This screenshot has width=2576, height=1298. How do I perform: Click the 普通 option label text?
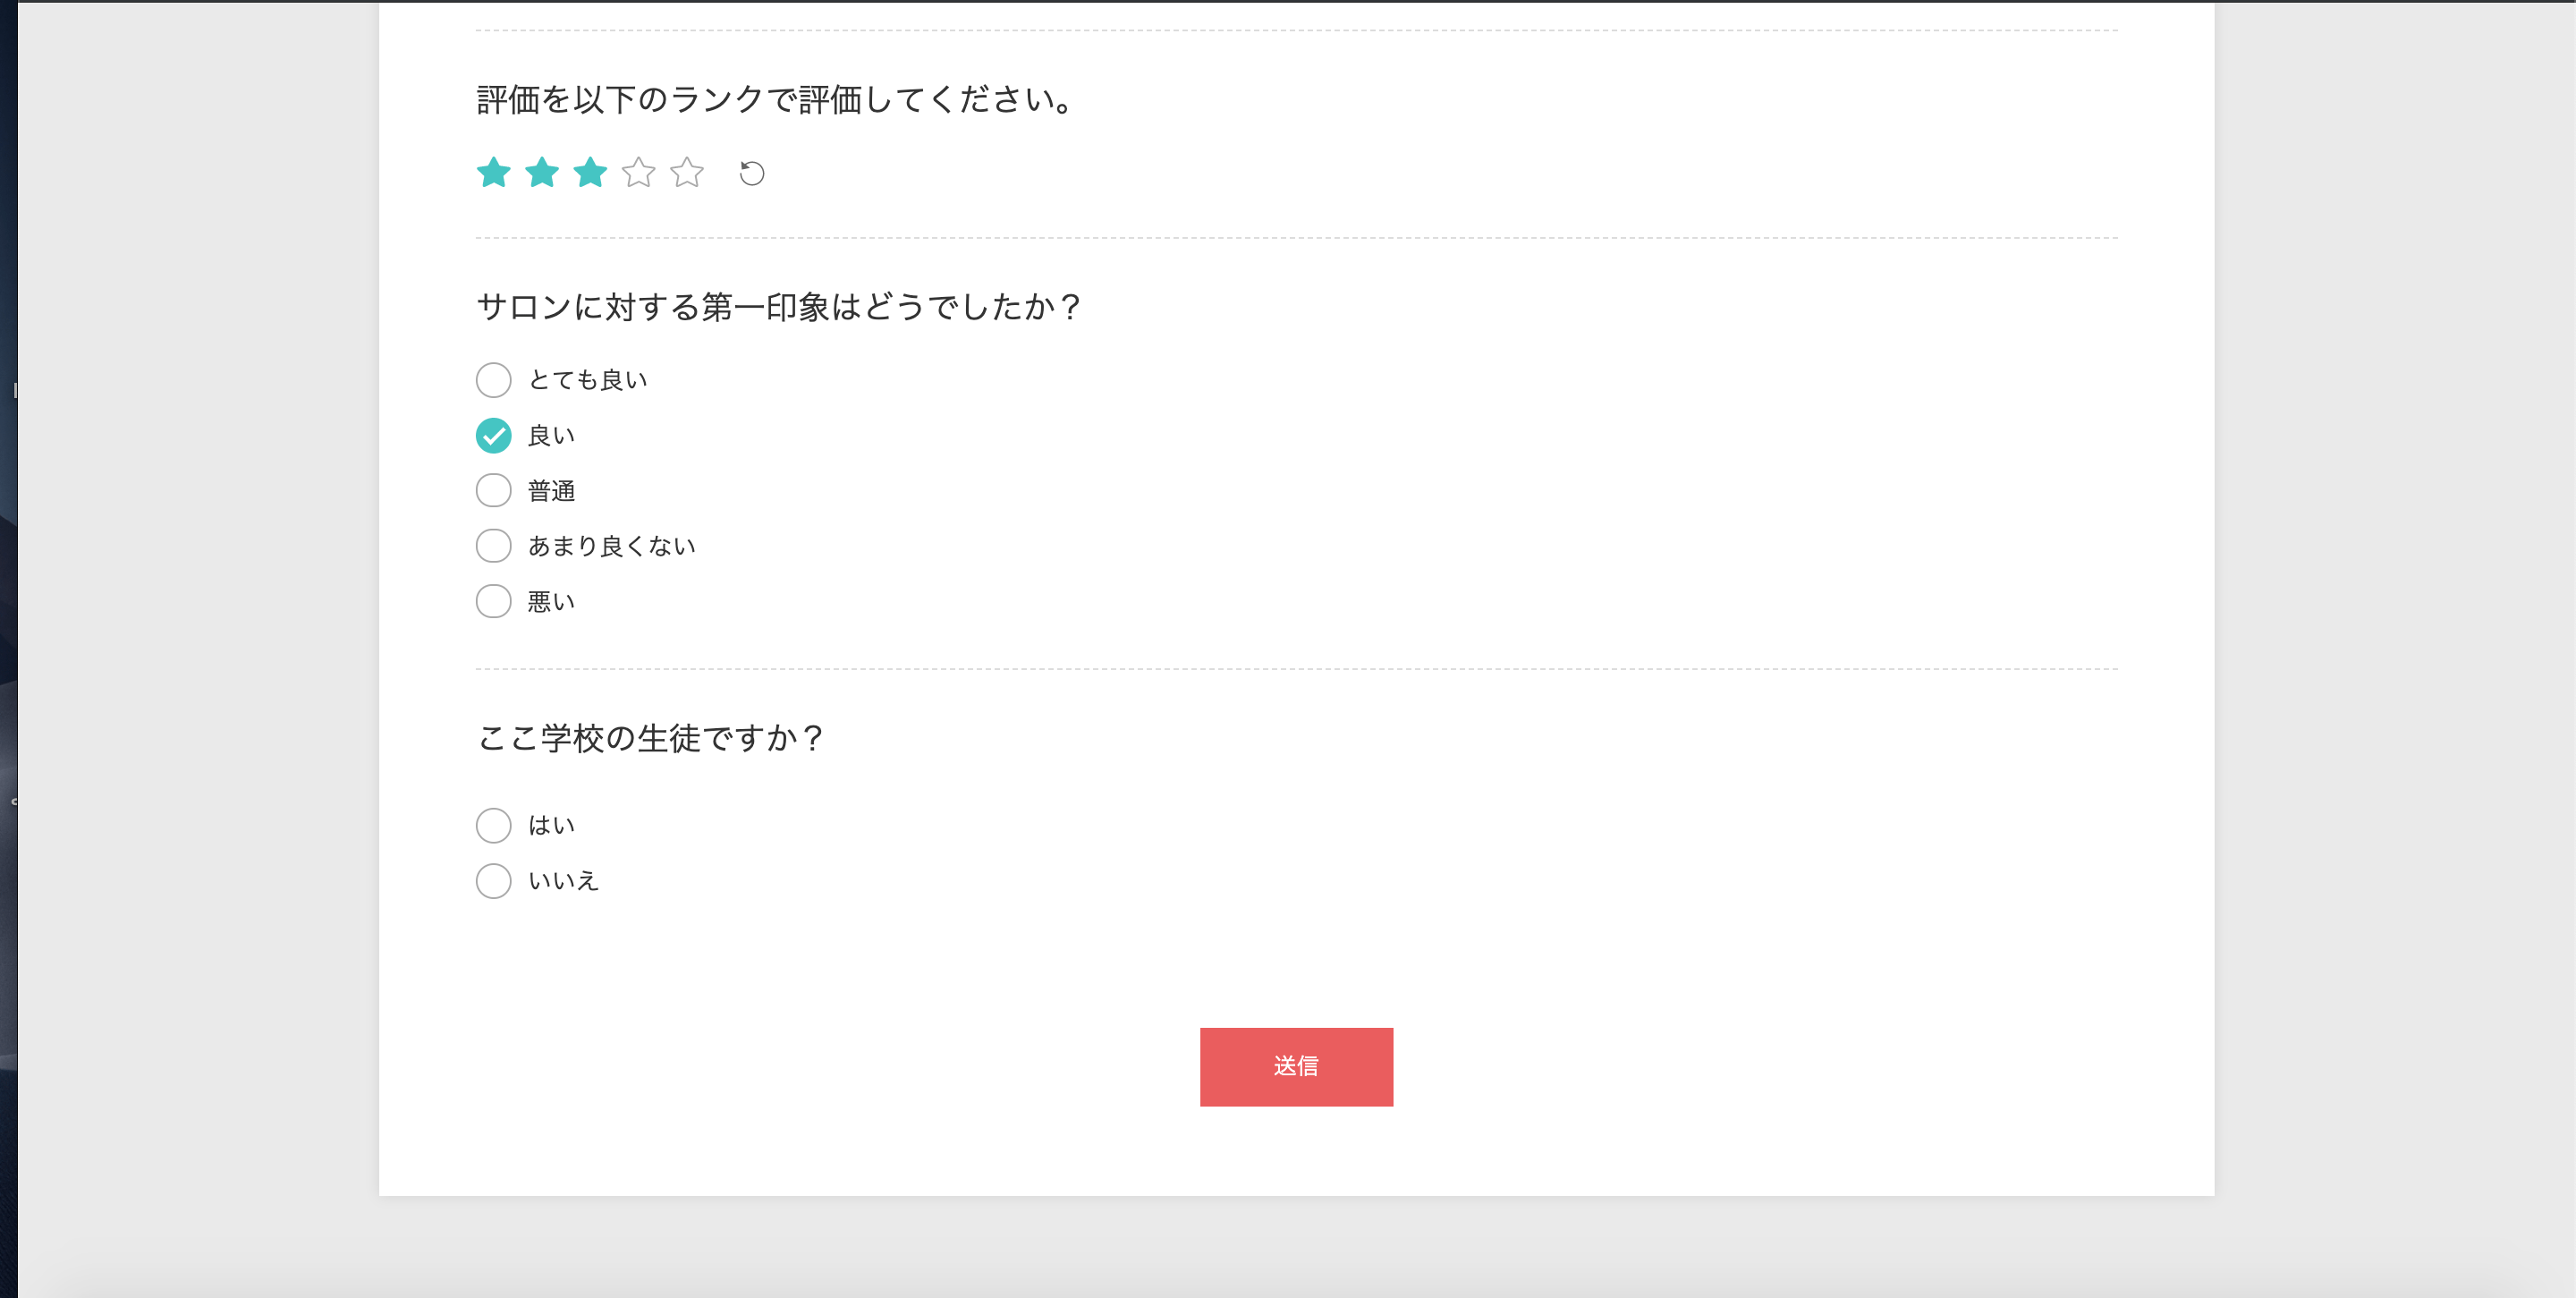[551, 491]
